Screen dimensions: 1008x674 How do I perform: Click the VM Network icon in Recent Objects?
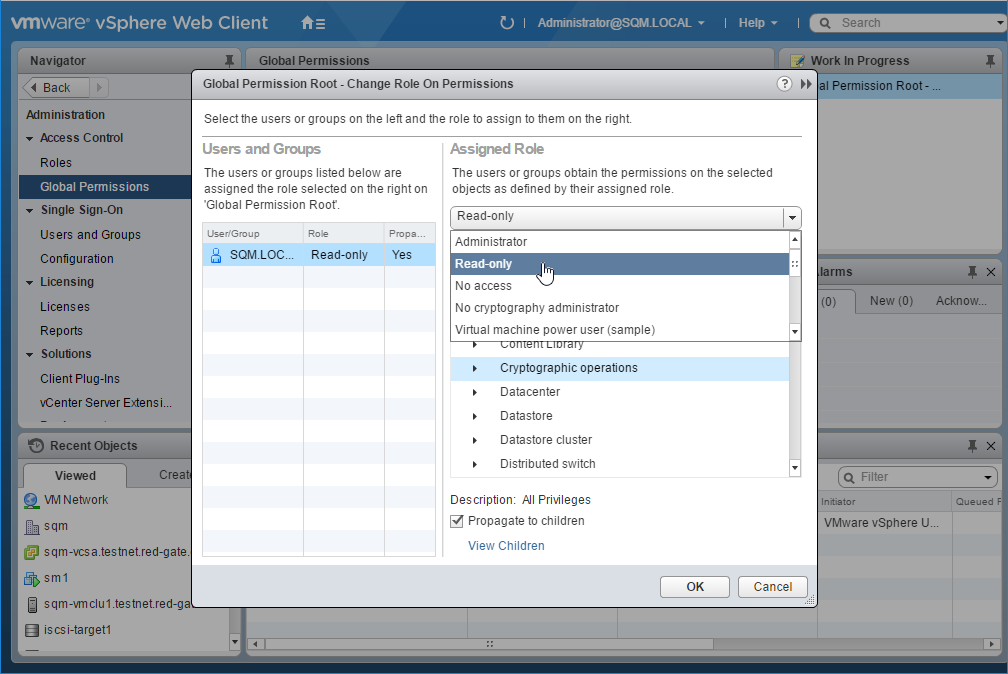tap(32, 500)
